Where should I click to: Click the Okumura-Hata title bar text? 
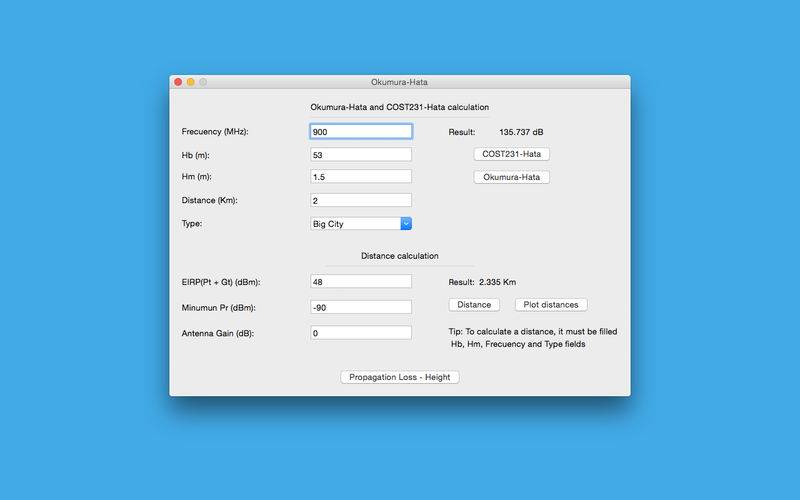pyautogui.click(x=399, y=82)
